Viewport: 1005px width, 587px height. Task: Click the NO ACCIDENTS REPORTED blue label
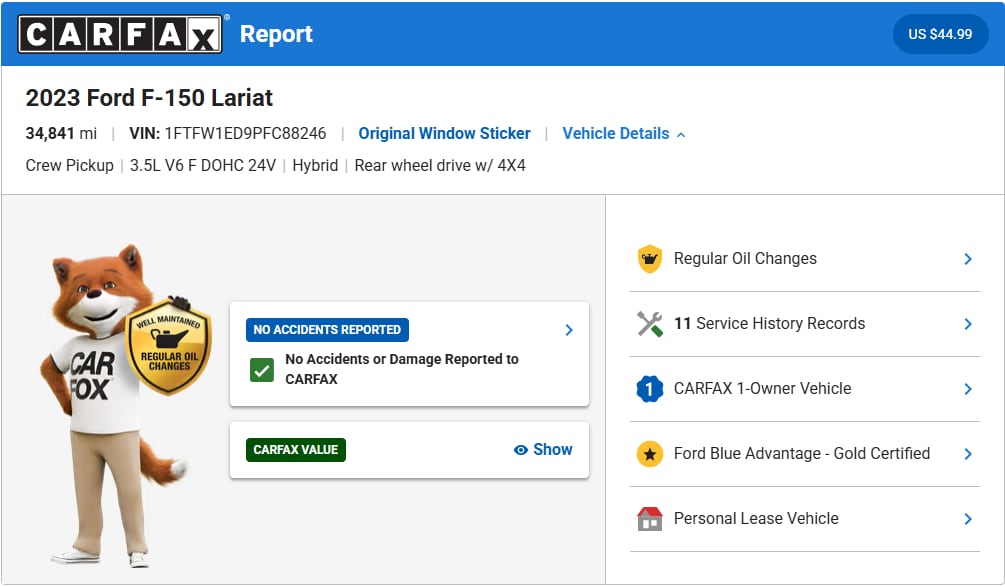click(x=328, y=330)
